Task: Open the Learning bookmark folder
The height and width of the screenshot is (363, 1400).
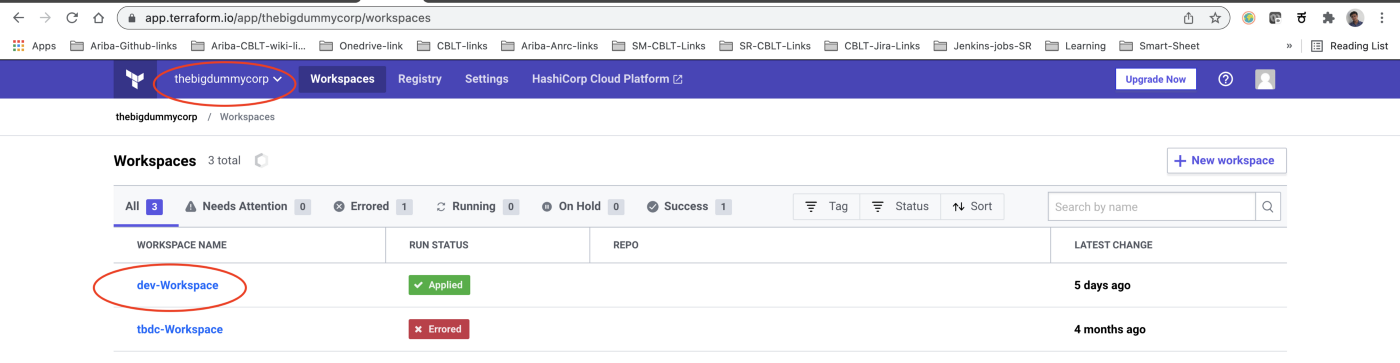Action: click(1076, 46)
